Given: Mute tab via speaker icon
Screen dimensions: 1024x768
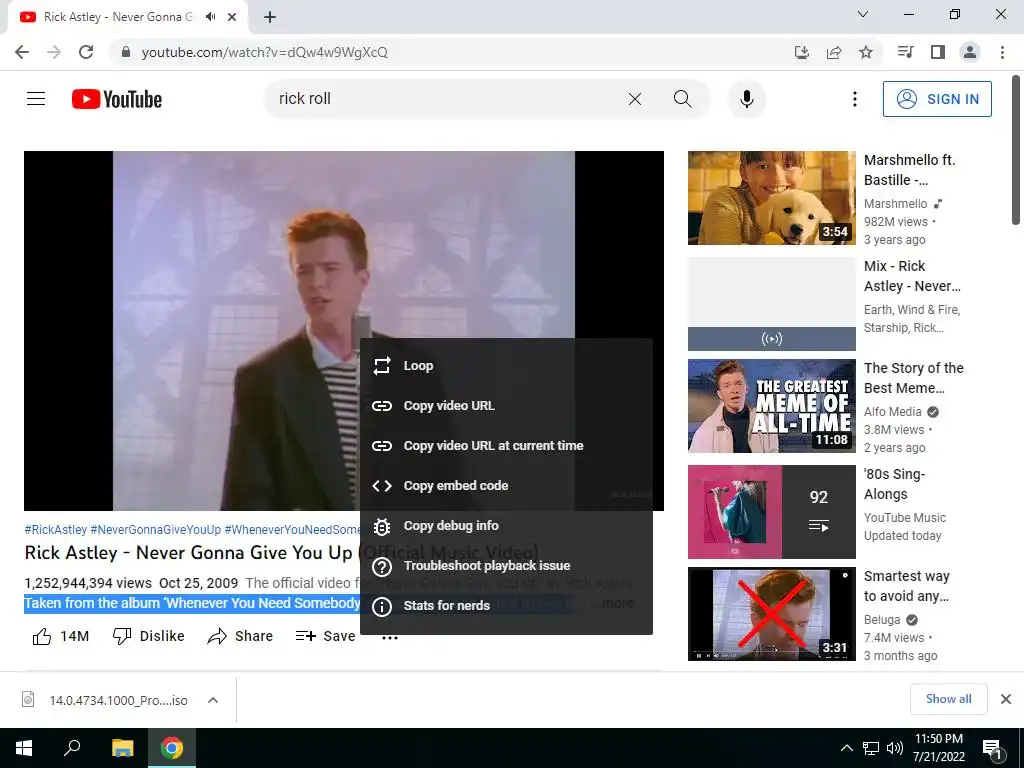Looking at the screenshot, I should 210,17.
